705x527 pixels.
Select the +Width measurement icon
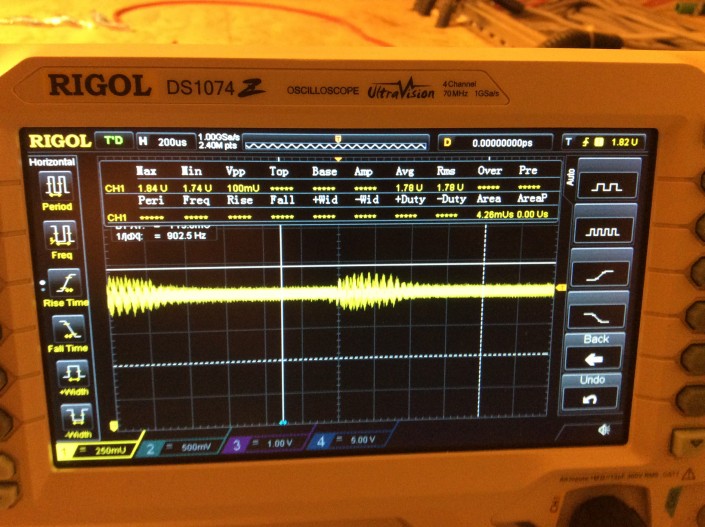click(72, 374)
